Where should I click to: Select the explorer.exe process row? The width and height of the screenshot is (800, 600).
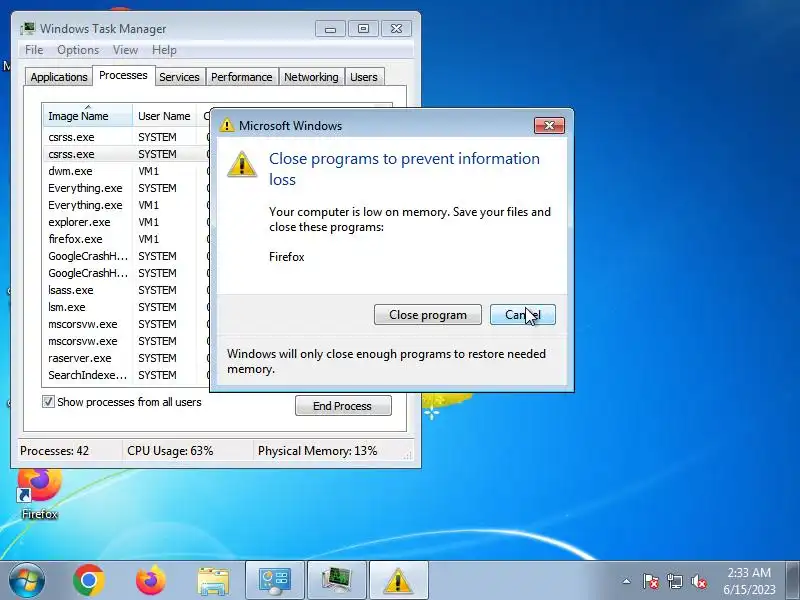click(x=126, y=222)
